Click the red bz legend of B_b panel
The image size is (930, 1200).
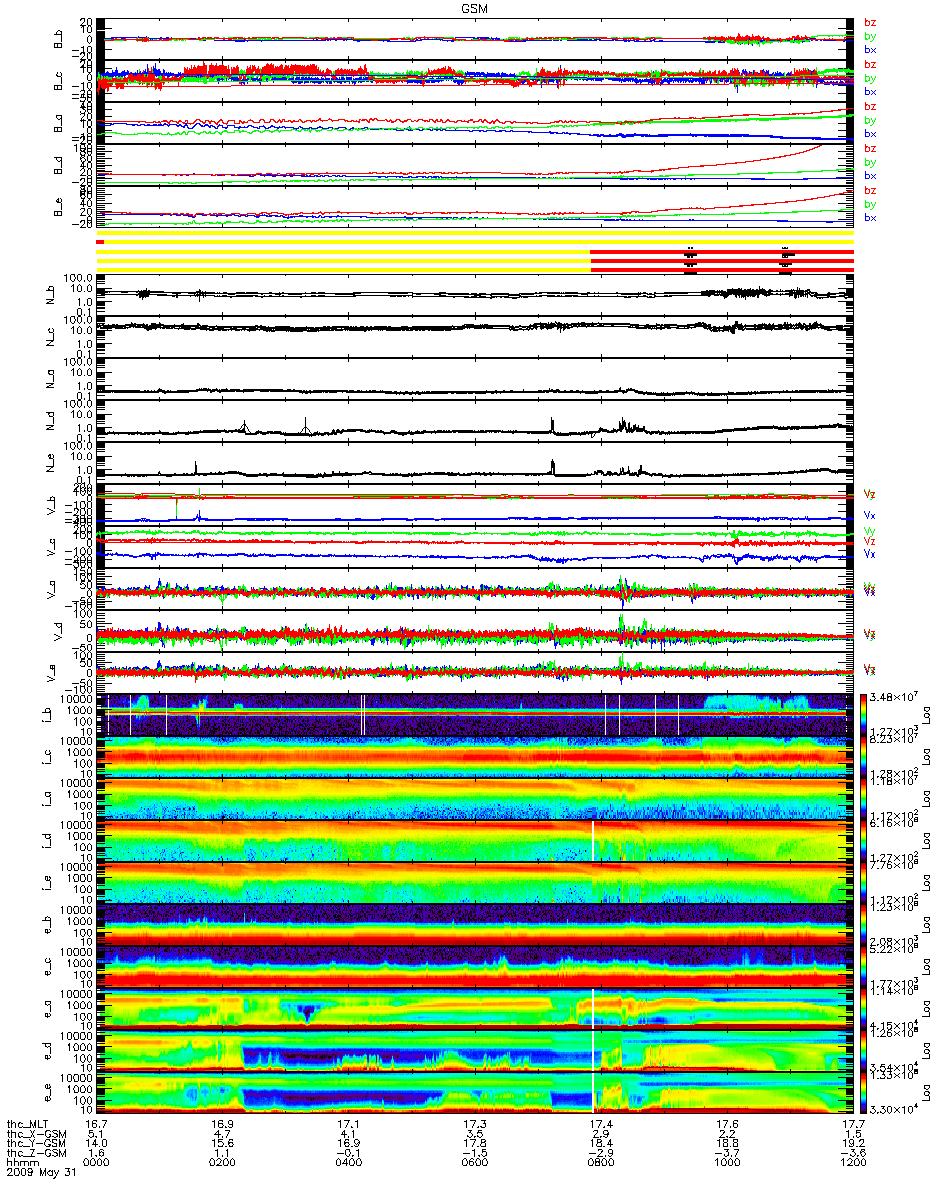(x=870, y=22)
